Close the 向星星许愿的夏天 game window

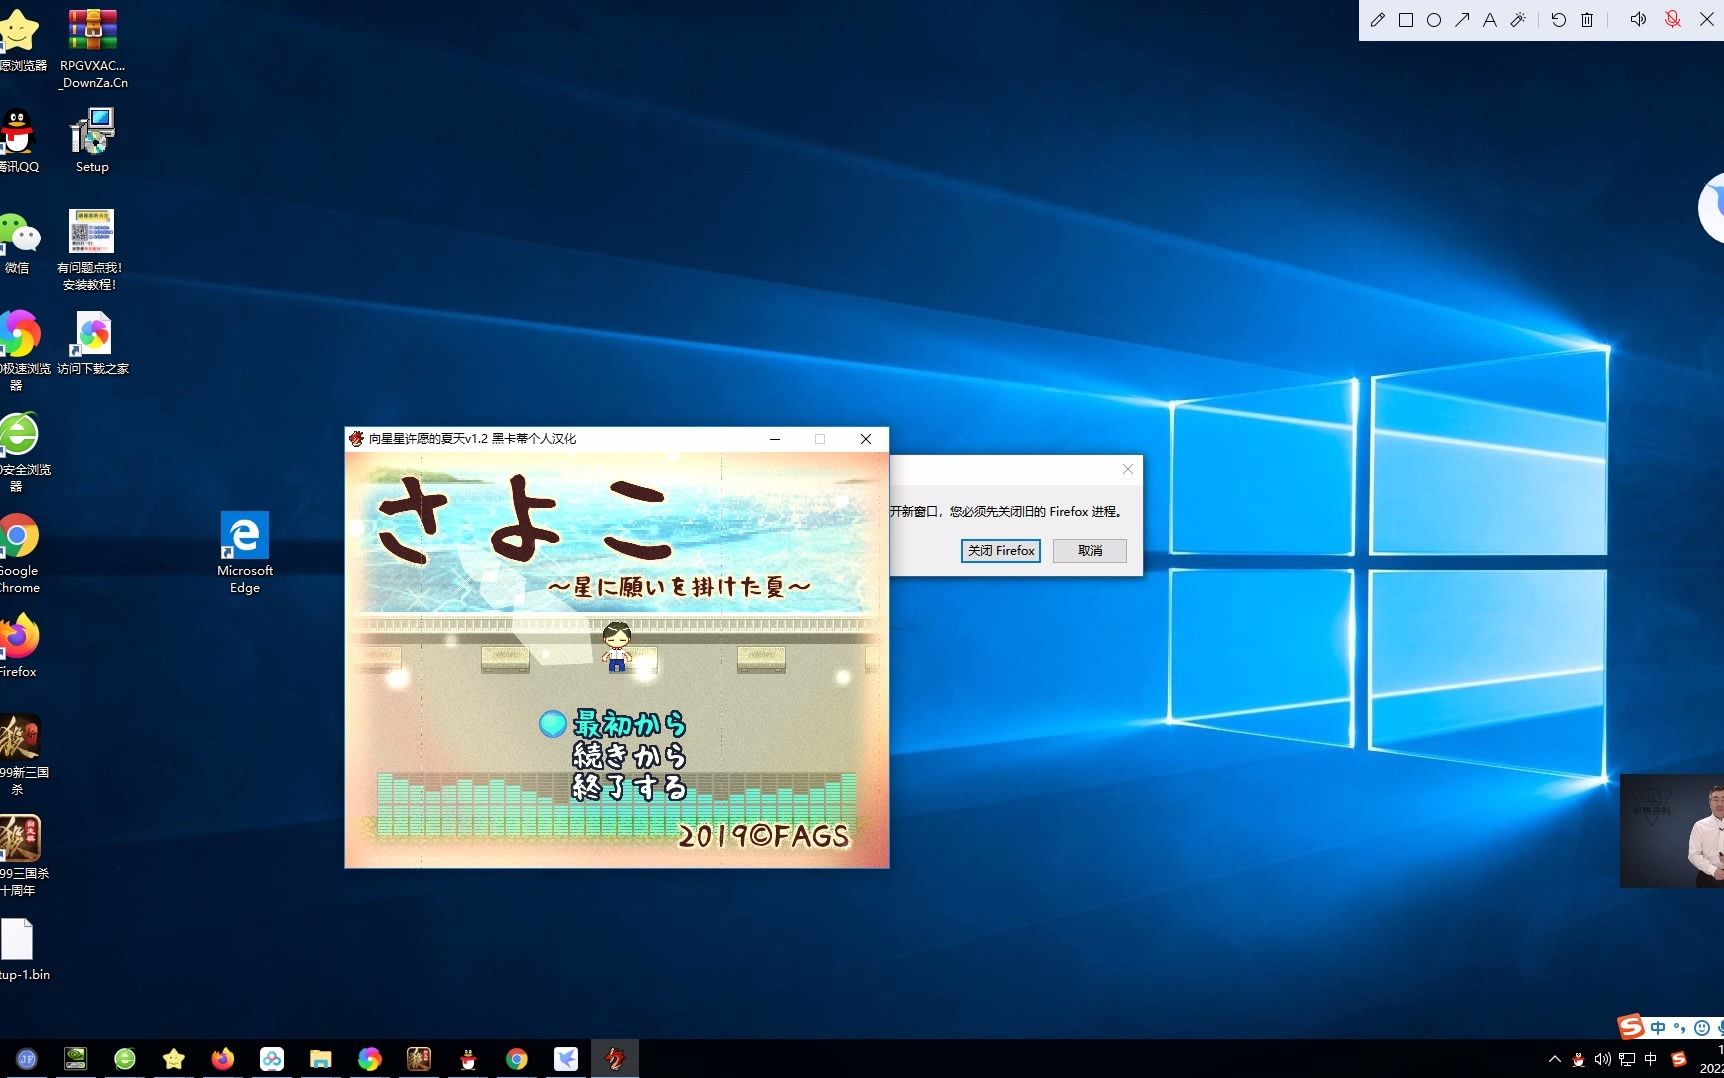pos(866,439)
